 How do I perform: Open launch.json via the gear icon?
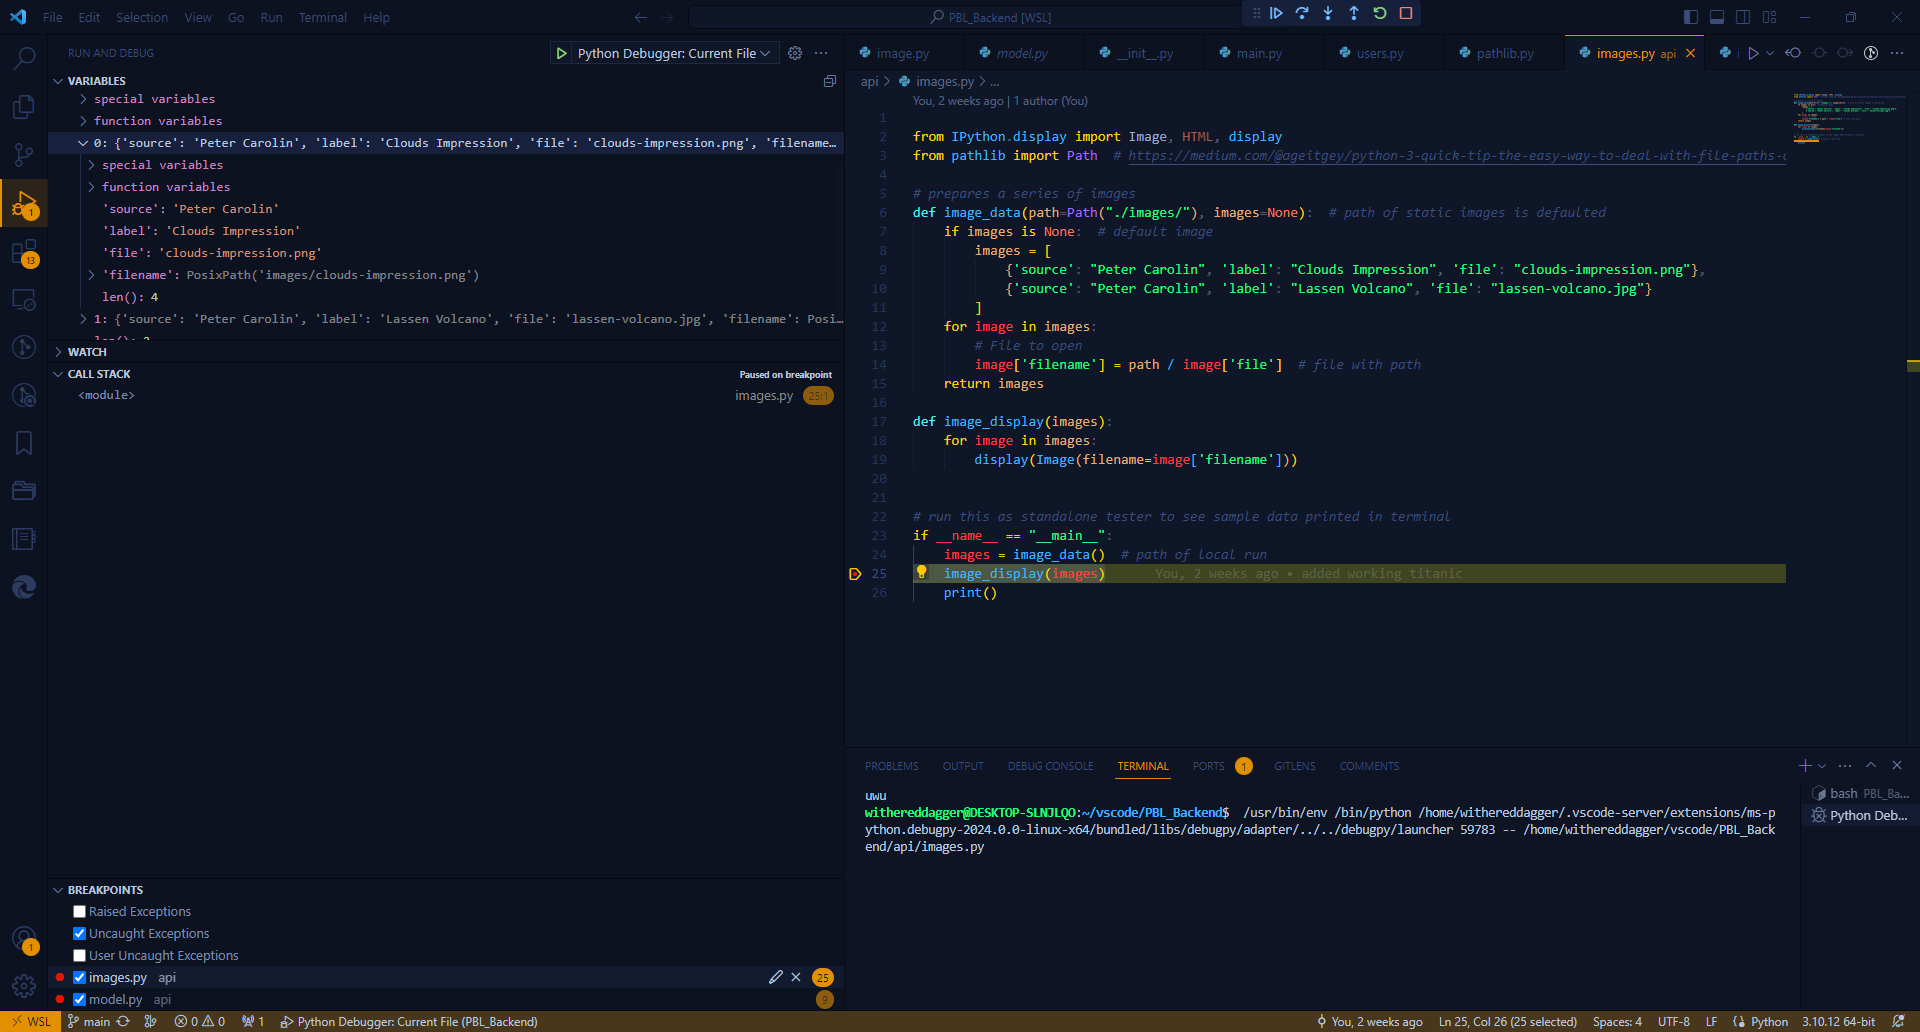(795, 53)
